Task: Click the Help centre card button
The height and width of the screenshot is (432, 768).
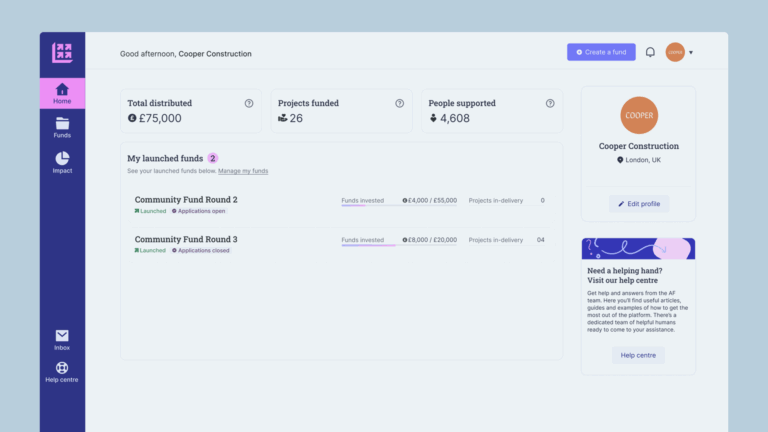Action: coord(638,355)
